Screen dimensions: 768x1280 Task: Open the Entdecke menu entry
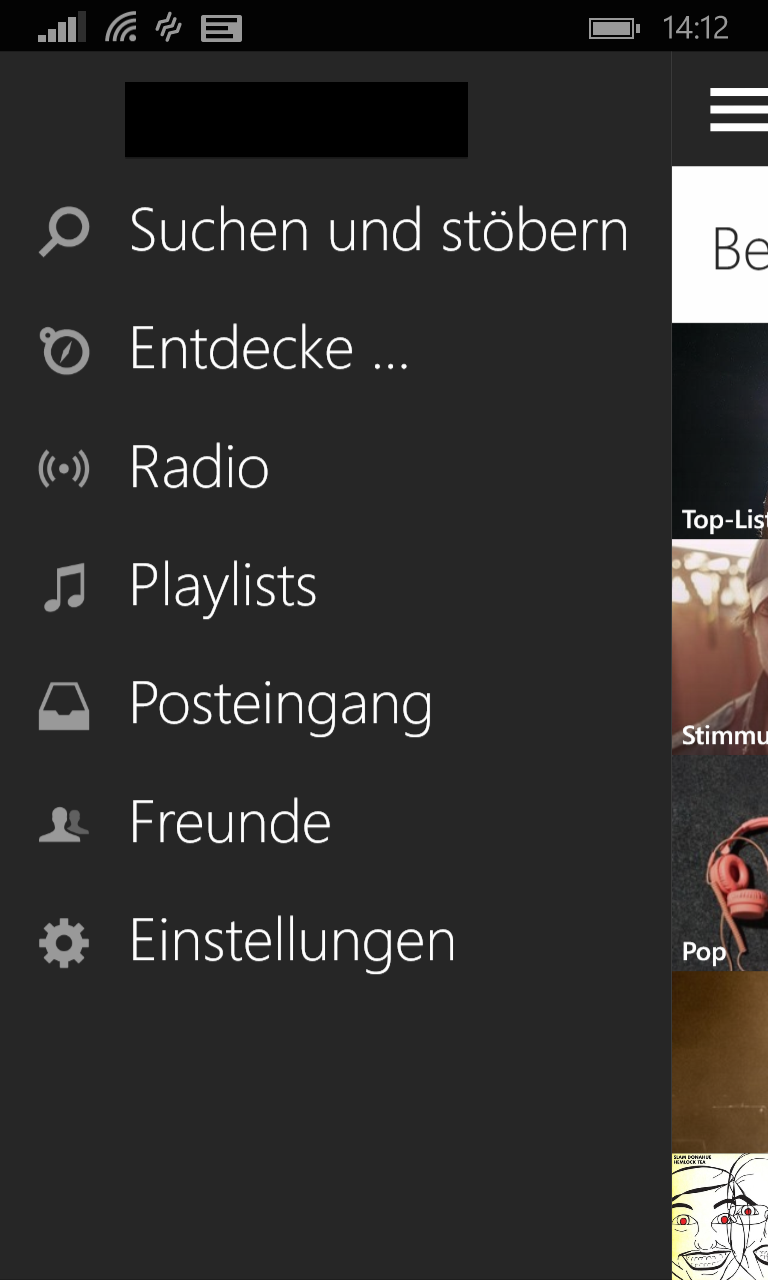point(269,349)
